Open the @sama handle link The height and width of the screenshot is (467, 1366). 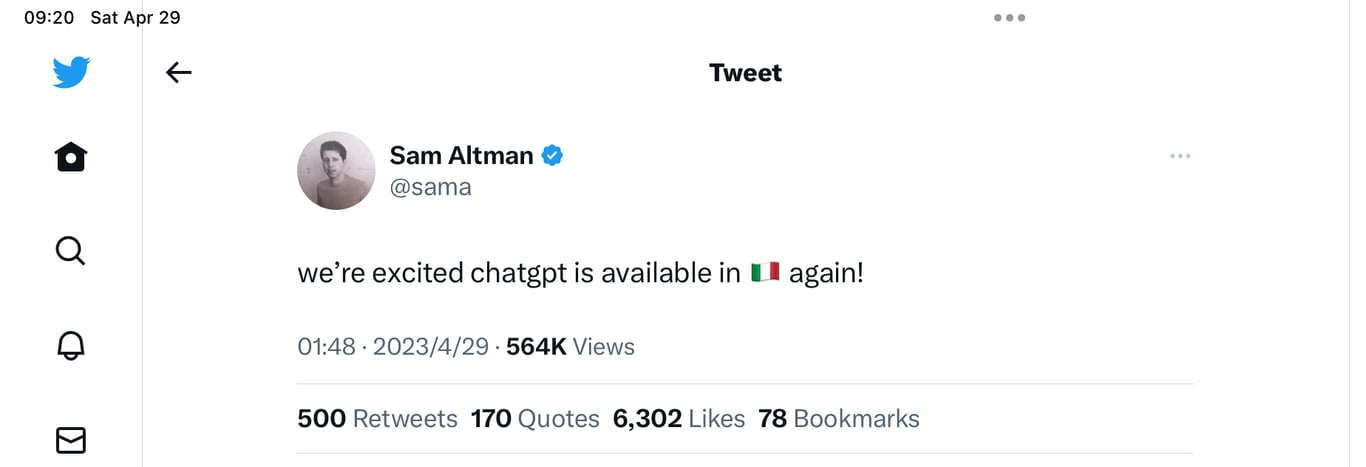[430, 187]
